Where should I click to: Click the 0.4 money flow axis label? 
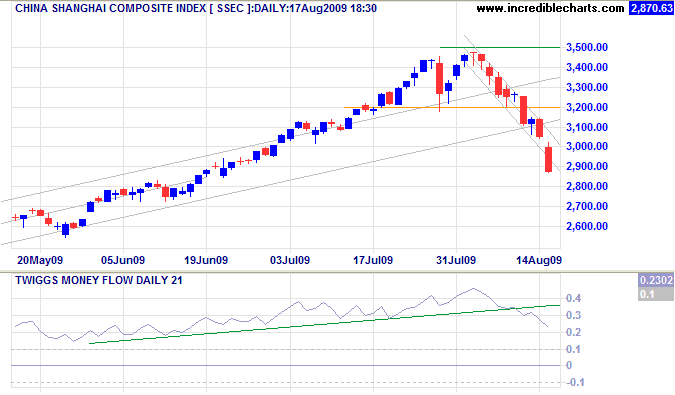click(x=574, y=298)
